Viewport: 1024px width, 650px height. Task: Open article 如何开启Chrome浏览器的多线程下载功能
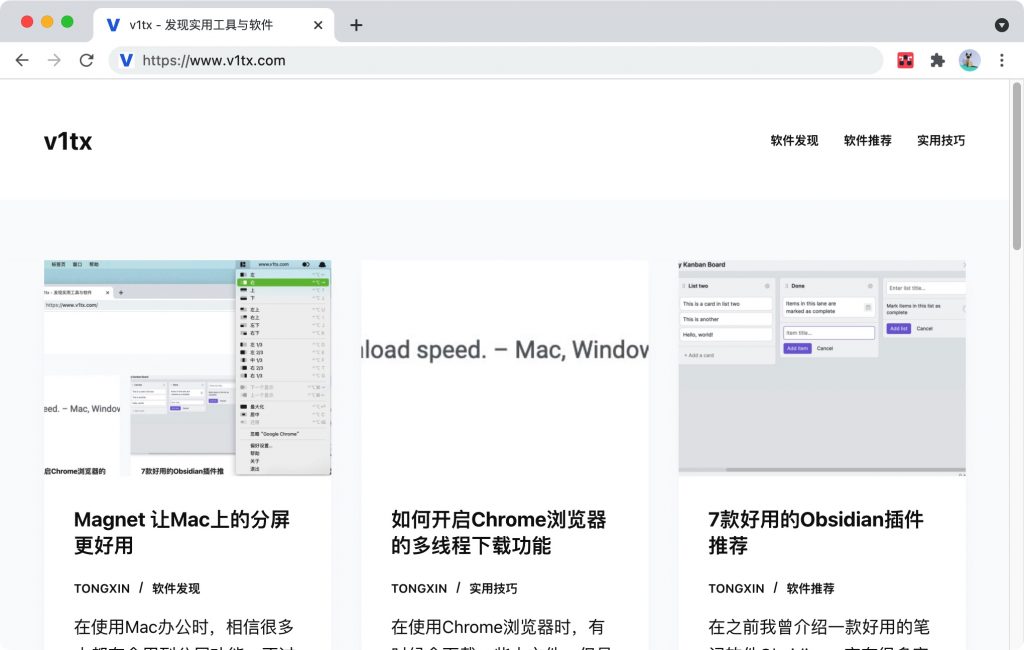pos(499,532)
